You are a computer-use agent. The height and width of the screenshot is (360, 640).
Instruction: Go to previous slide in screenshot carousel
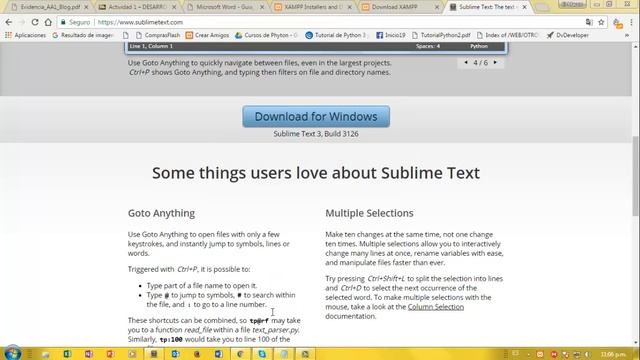coord(466,62)
